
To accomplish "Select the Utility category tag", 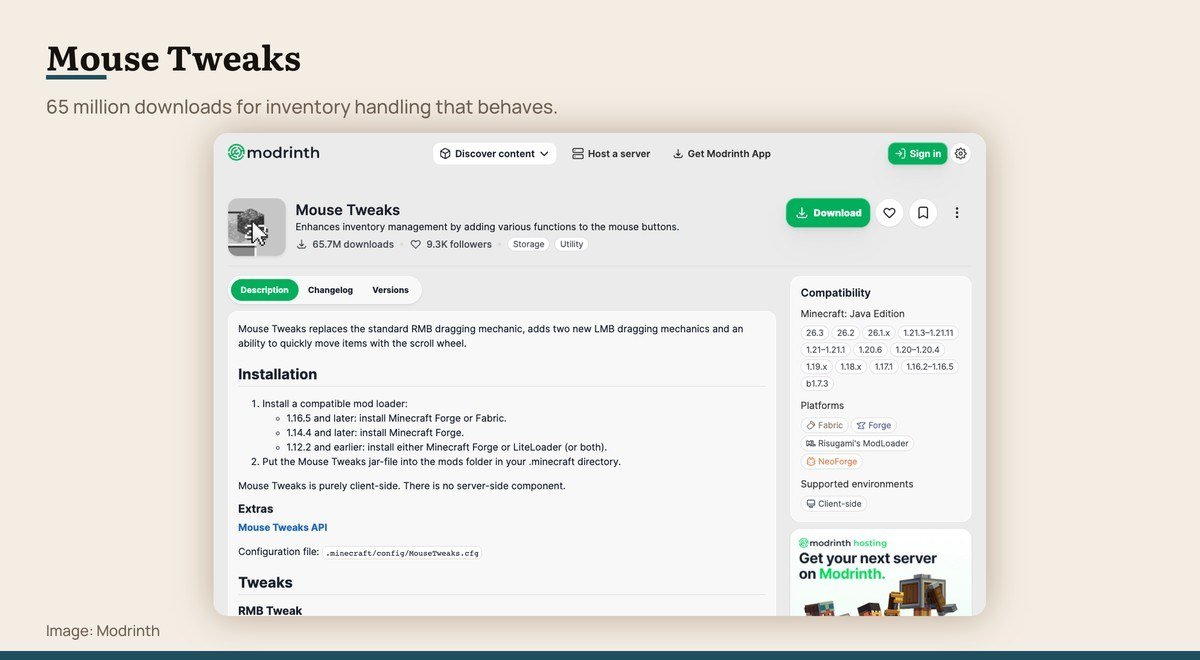I will (571, 244).
